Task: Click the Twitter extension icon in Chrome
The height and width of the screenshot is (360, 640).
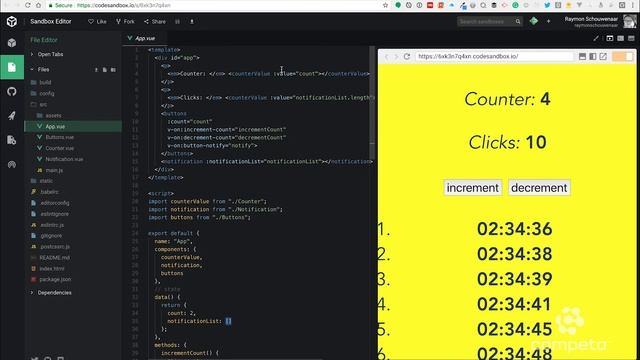Action: (547, 5)
